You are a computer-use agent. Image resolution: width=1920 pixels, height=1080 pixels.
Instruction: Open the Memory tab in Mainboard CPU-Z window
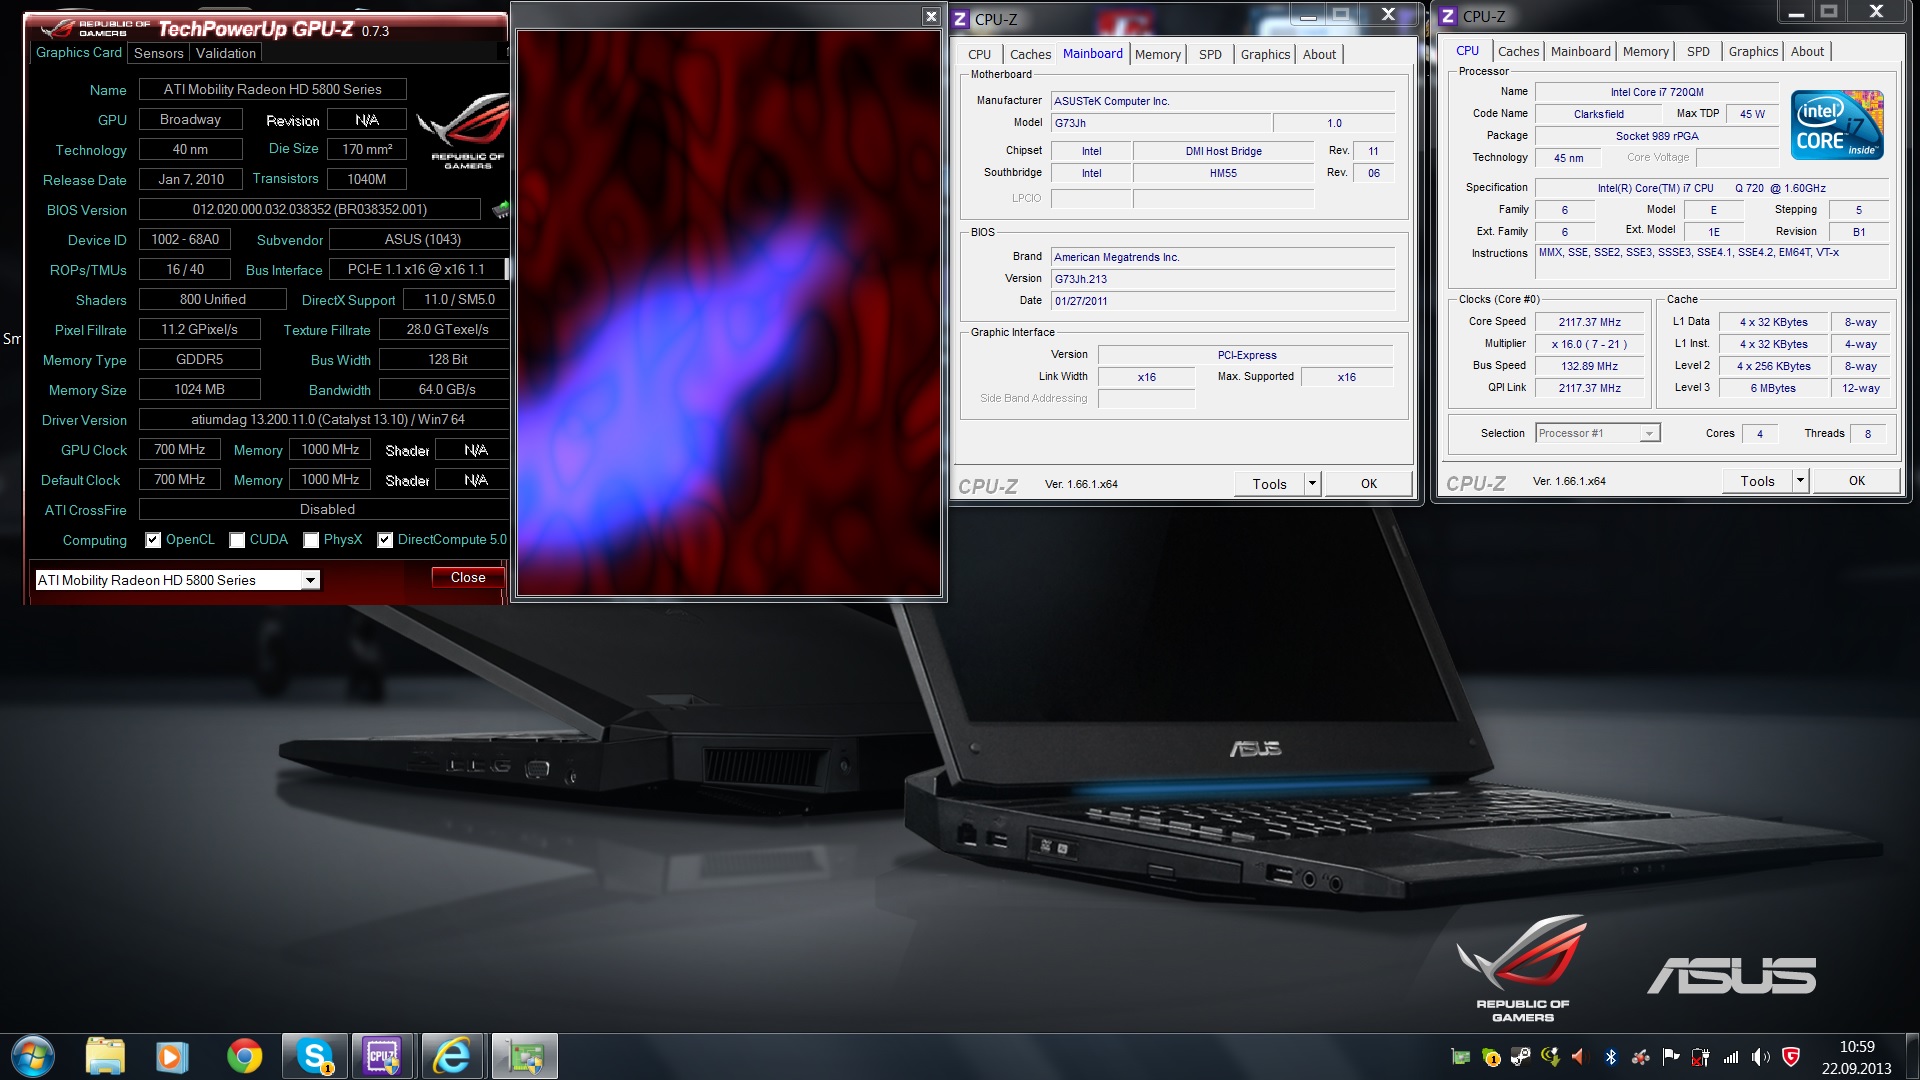1157,55
